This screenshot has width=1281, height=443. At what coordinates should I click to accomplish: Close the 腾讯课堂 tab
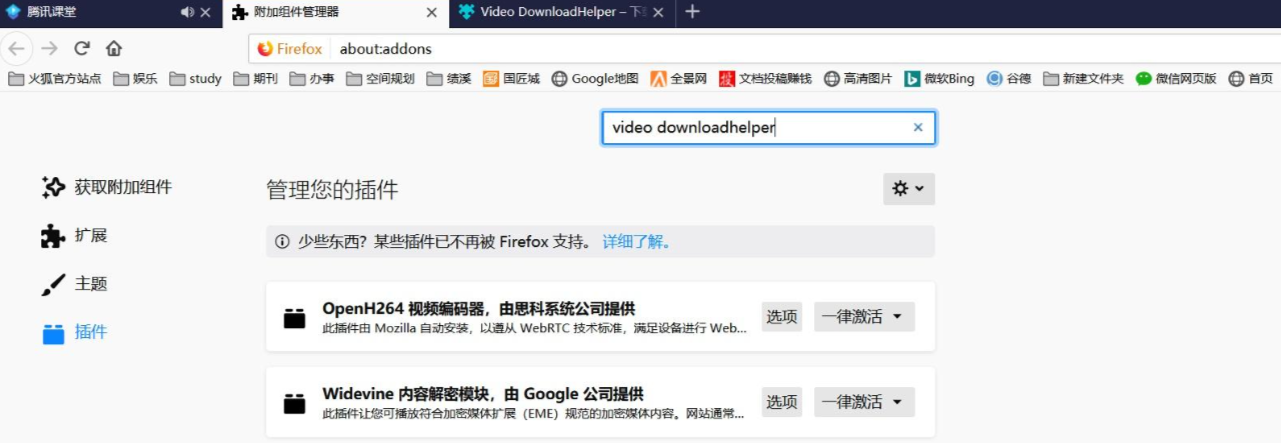pos(206,13)
